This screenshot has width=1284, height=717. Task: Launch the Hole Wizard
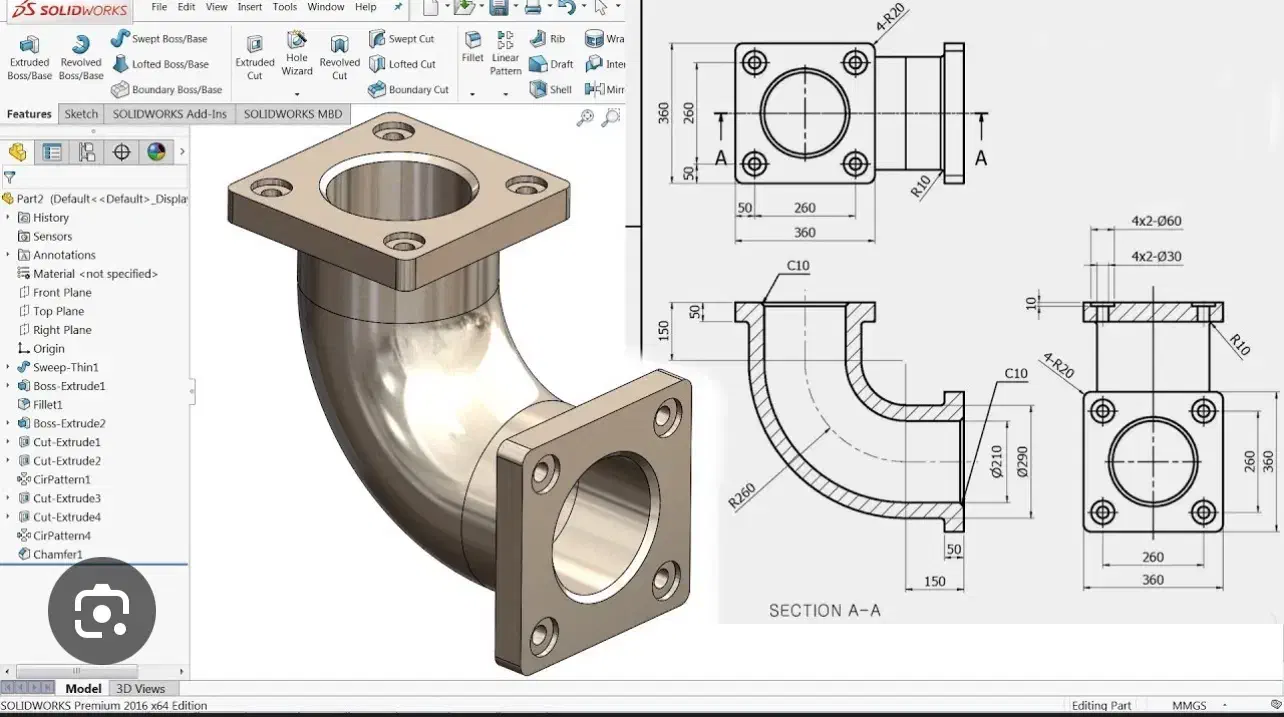coord(297,54)
